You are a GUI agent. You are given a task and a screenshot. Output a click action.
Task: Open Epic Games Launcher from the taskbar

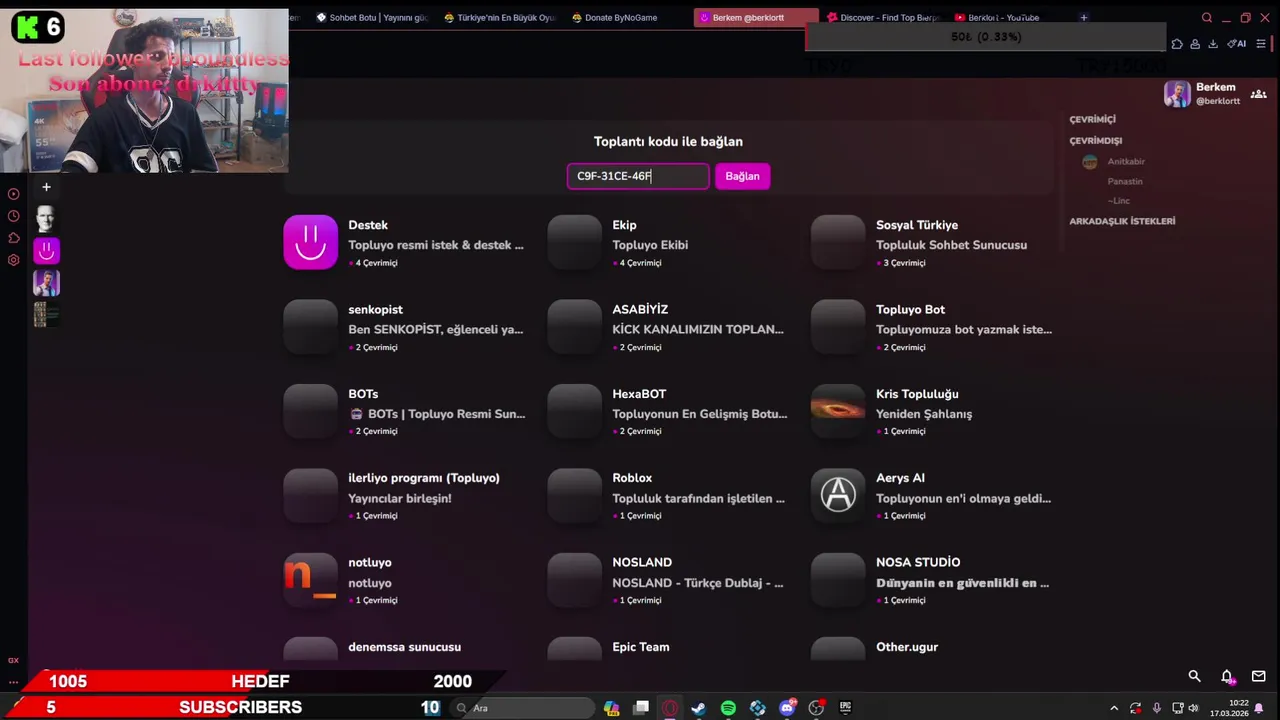click(845, 708)
